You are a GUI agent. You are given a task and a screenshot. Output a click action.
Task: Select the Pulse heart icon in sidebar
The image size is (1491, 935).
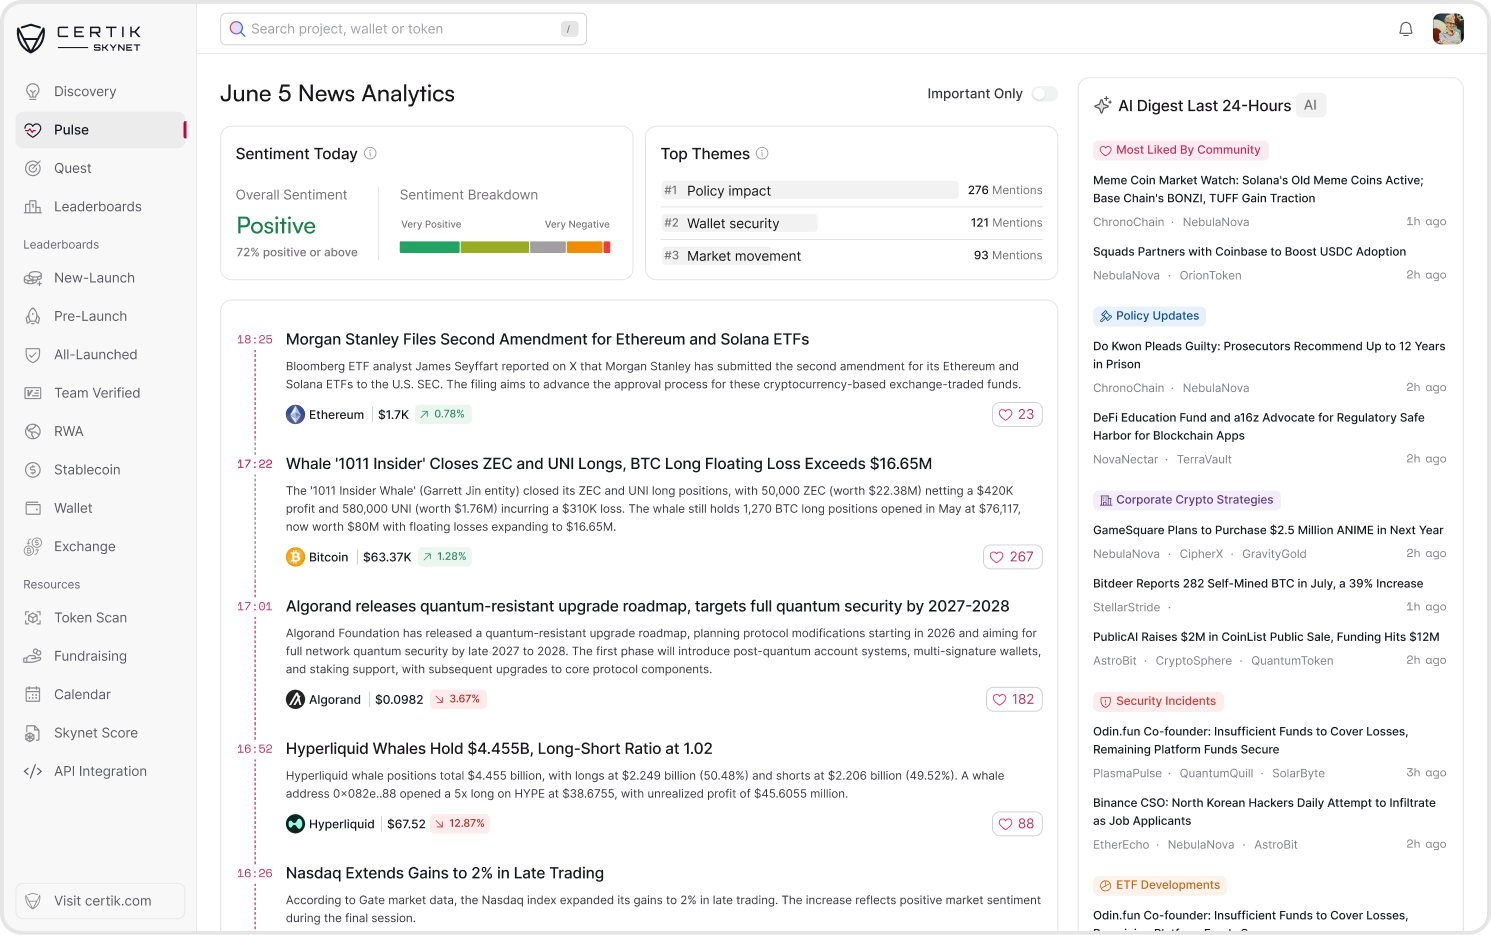pyautogui.click(x=33, y=130)
